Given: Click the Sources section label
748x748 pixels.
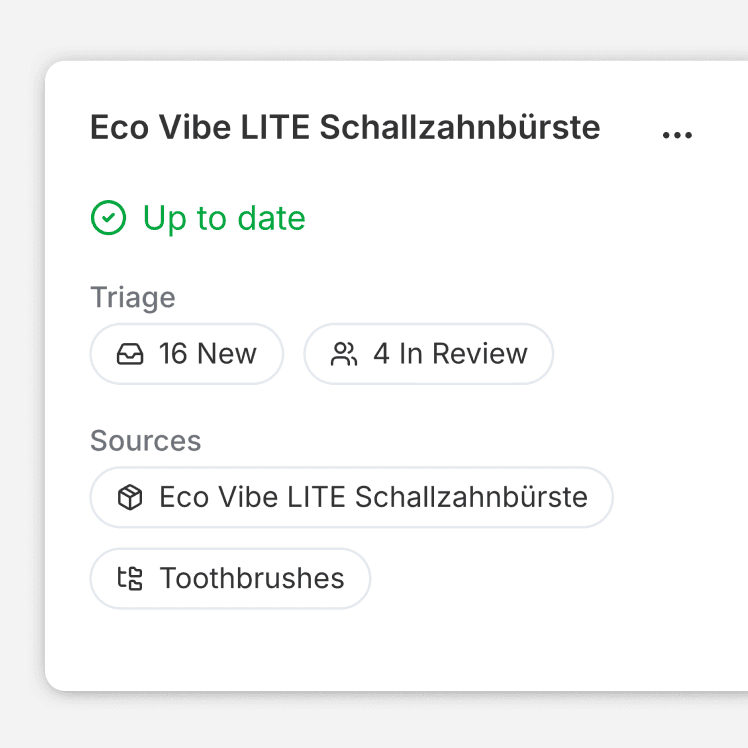Looking at the screenshot, I should (145, 441).
